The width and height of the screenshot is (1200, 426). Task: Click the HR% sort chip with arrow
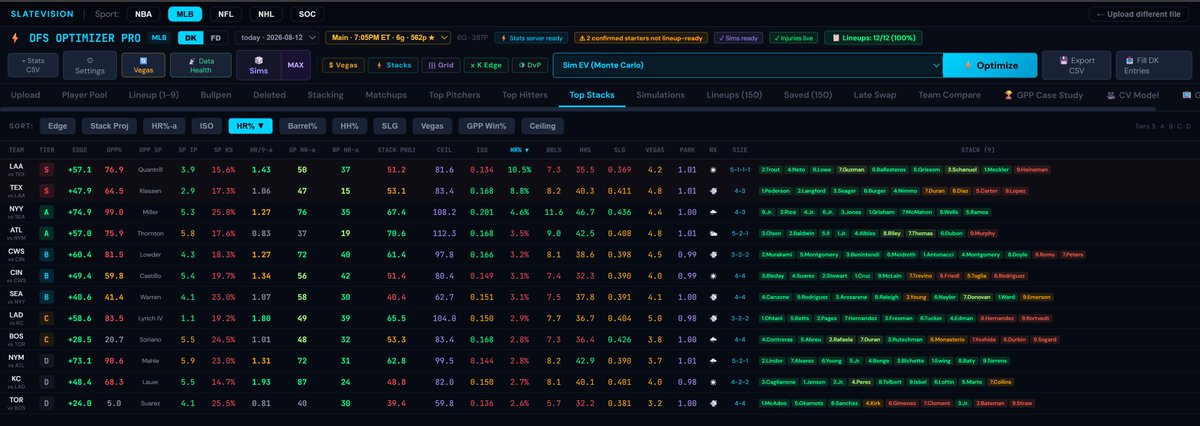coord(249,126)
